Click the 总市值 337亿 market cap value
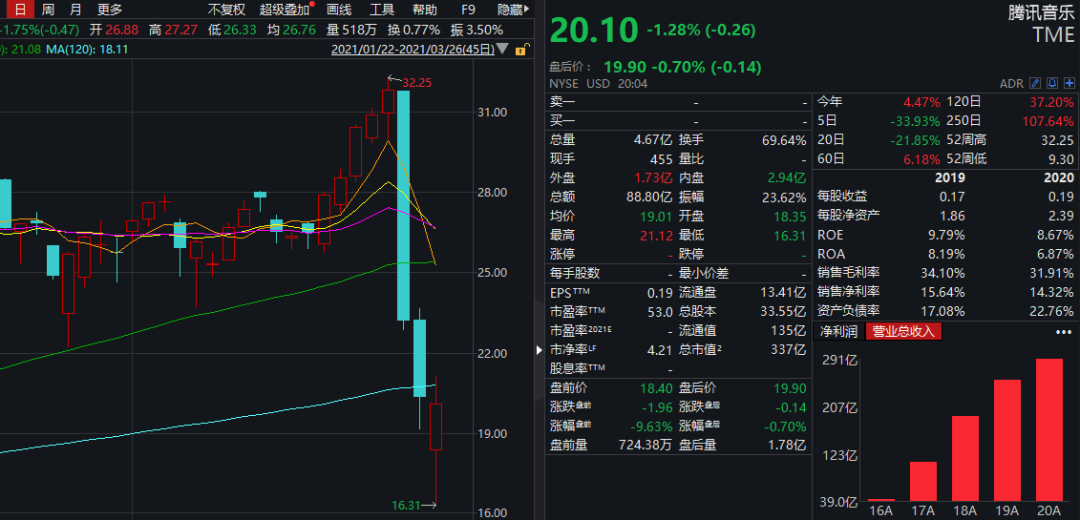 tap(788, 349)
